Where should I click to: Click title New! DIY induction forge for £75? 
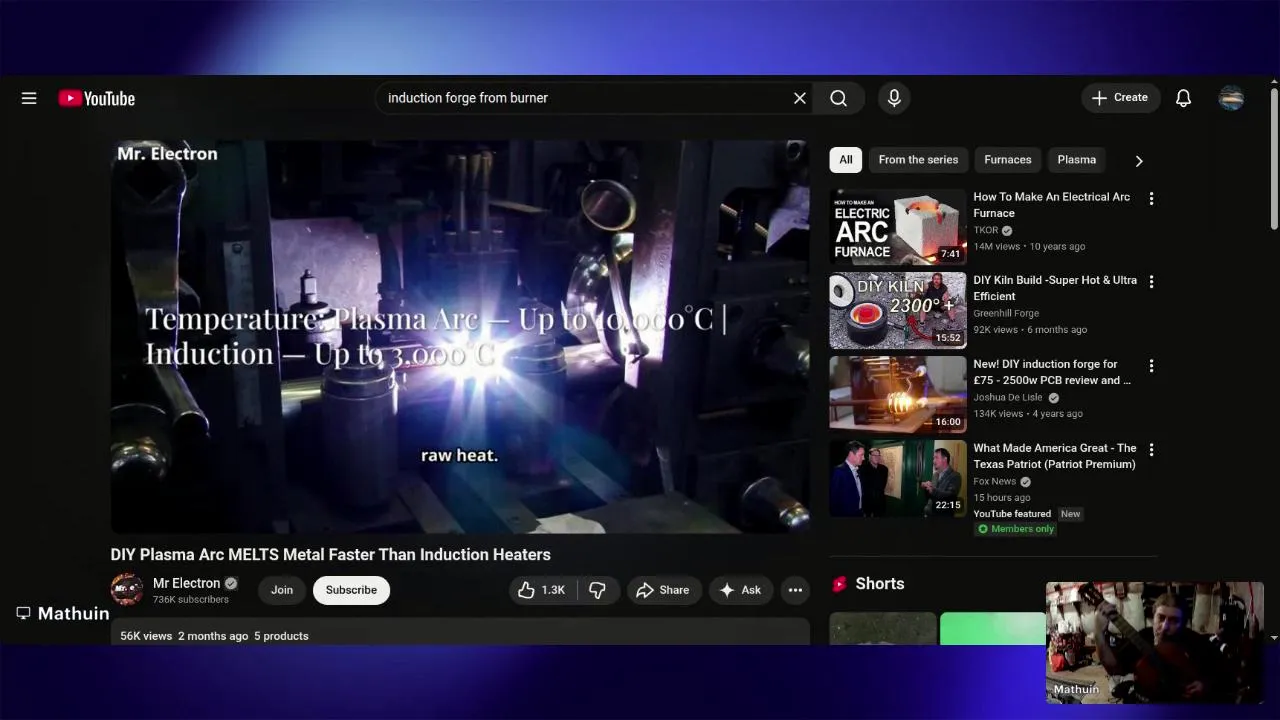tap(1052, 372)
